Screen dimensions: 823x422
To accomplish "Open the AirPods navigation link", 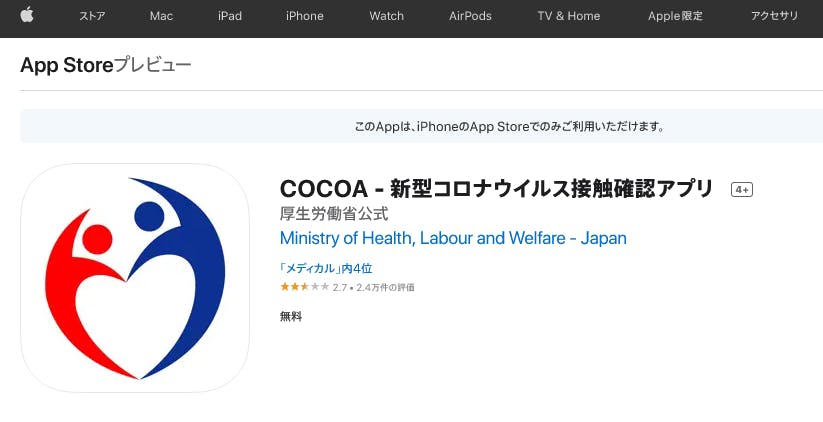I will click(470, 16).
